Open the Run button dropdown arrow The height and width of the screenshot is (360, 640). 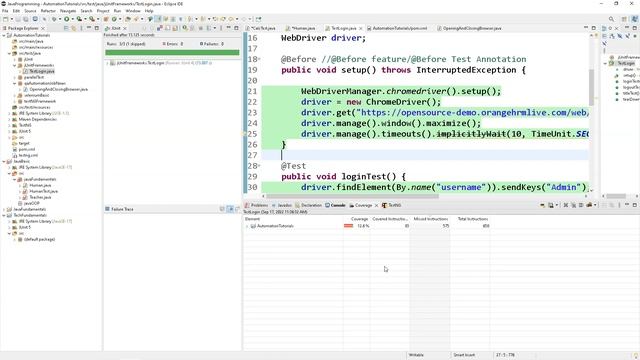(x=72, y=19)
